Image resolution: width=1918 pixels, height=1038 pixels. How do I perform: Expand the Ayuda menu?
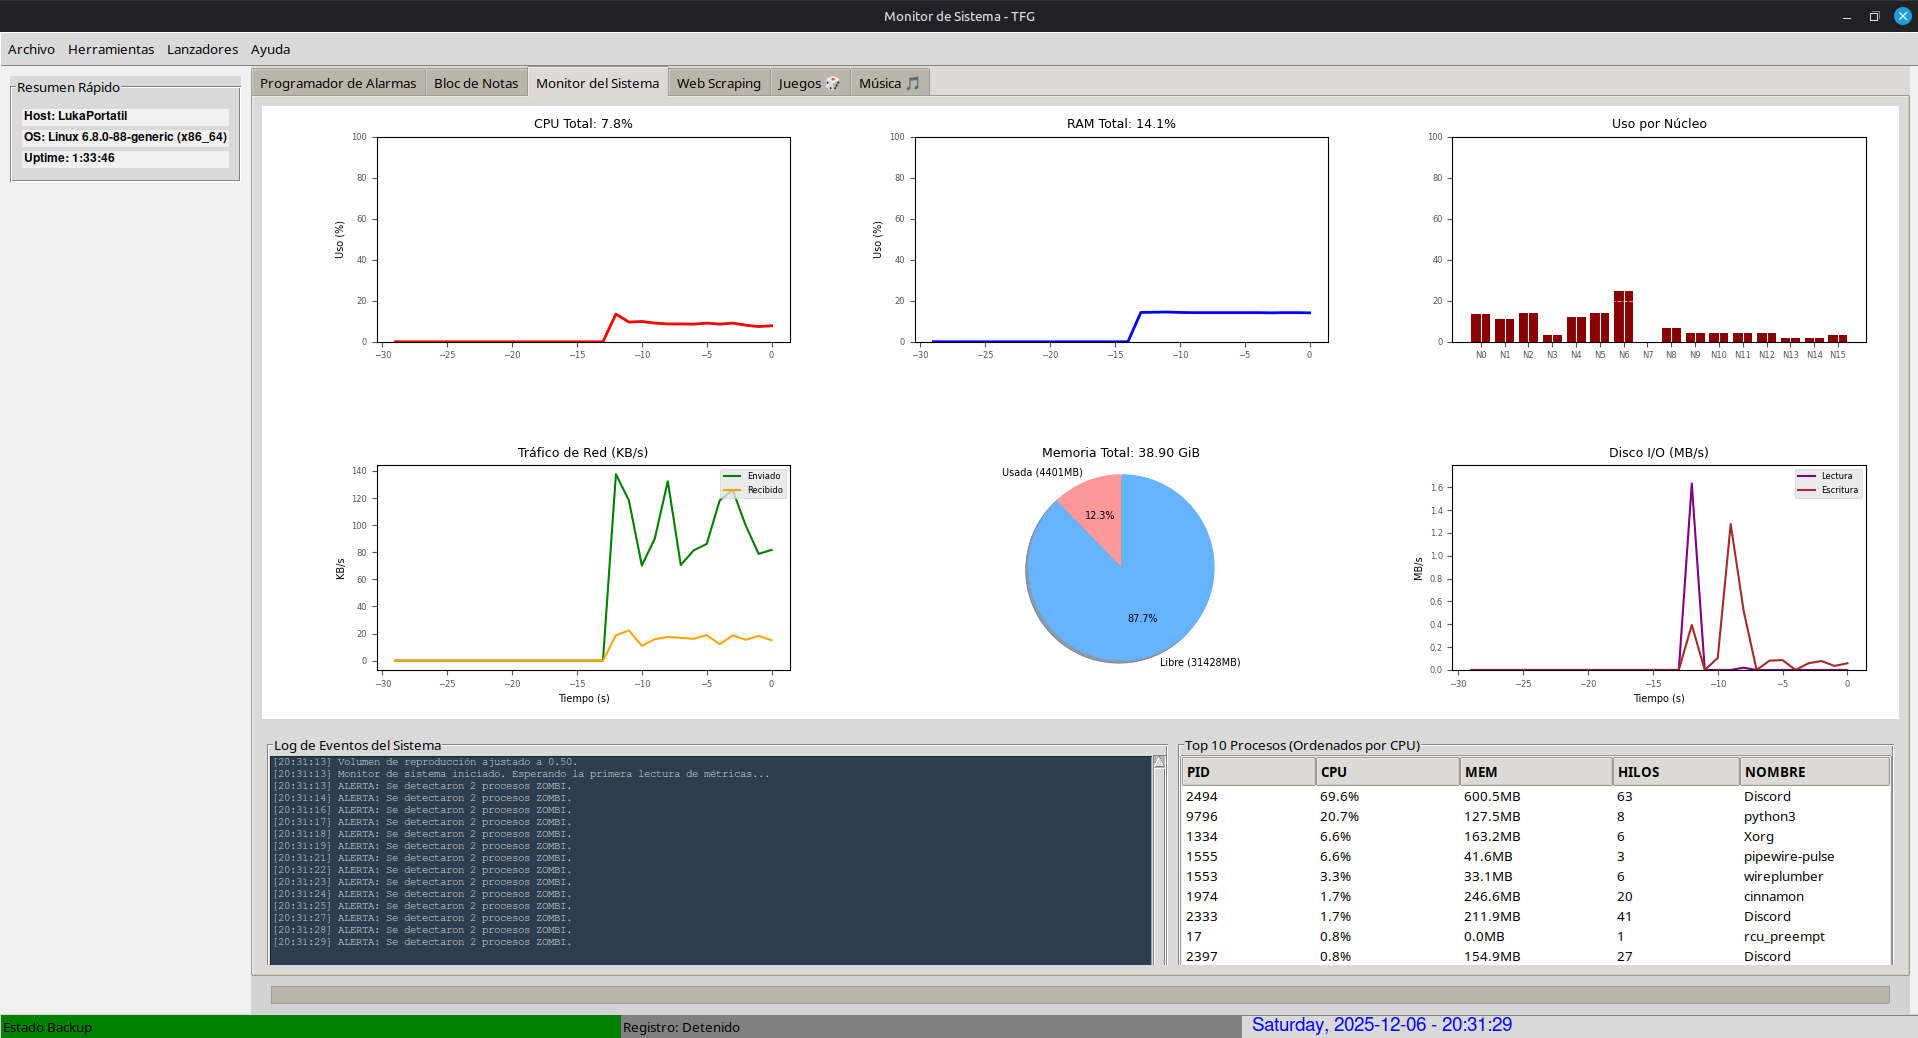pos(270,49)
